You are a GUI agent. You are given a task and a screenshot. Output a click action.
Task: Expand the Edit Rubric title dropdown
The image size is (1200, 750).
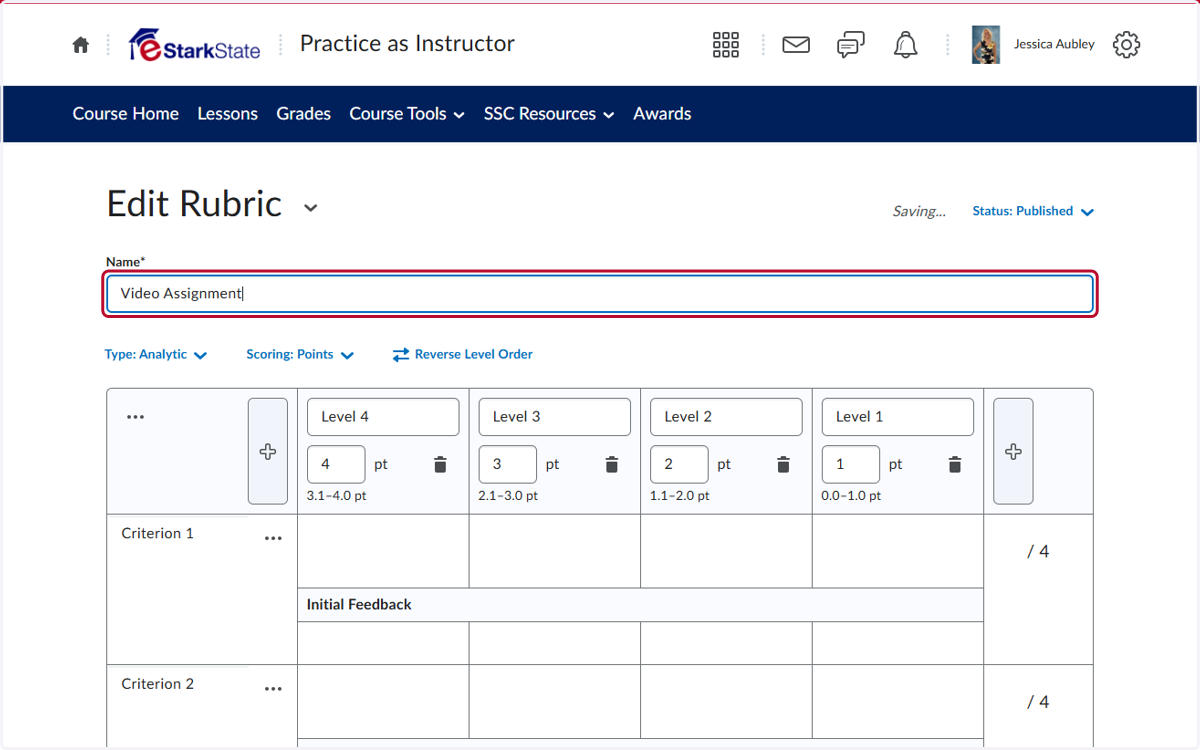click(x=311, y=208)
